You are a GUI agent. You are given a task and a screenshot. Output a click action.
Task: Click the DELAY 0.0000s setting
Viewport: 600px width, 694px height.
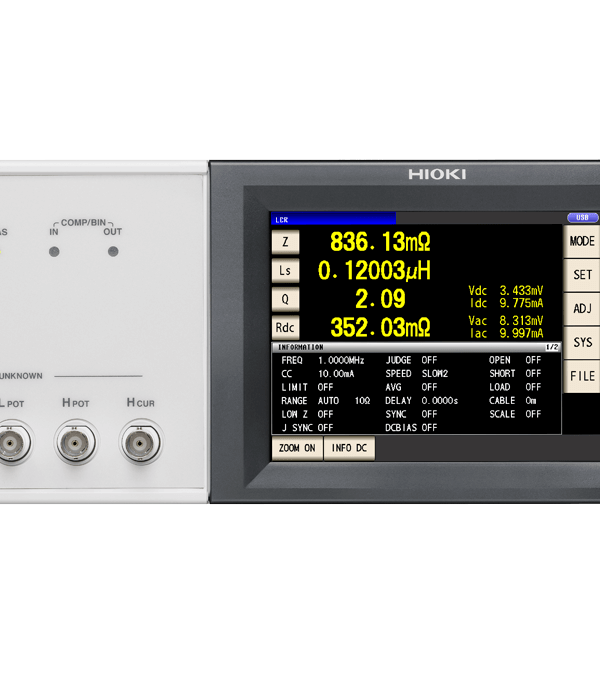click(422, 401)
